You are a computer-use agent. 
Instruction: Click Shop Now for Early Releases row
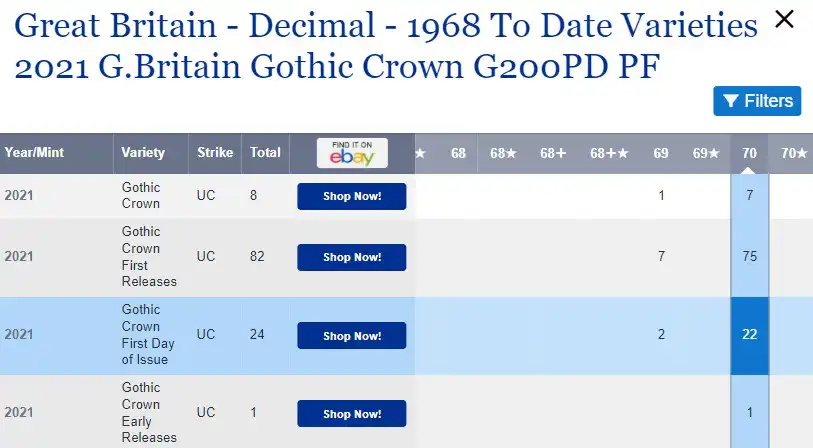point(352,414)
